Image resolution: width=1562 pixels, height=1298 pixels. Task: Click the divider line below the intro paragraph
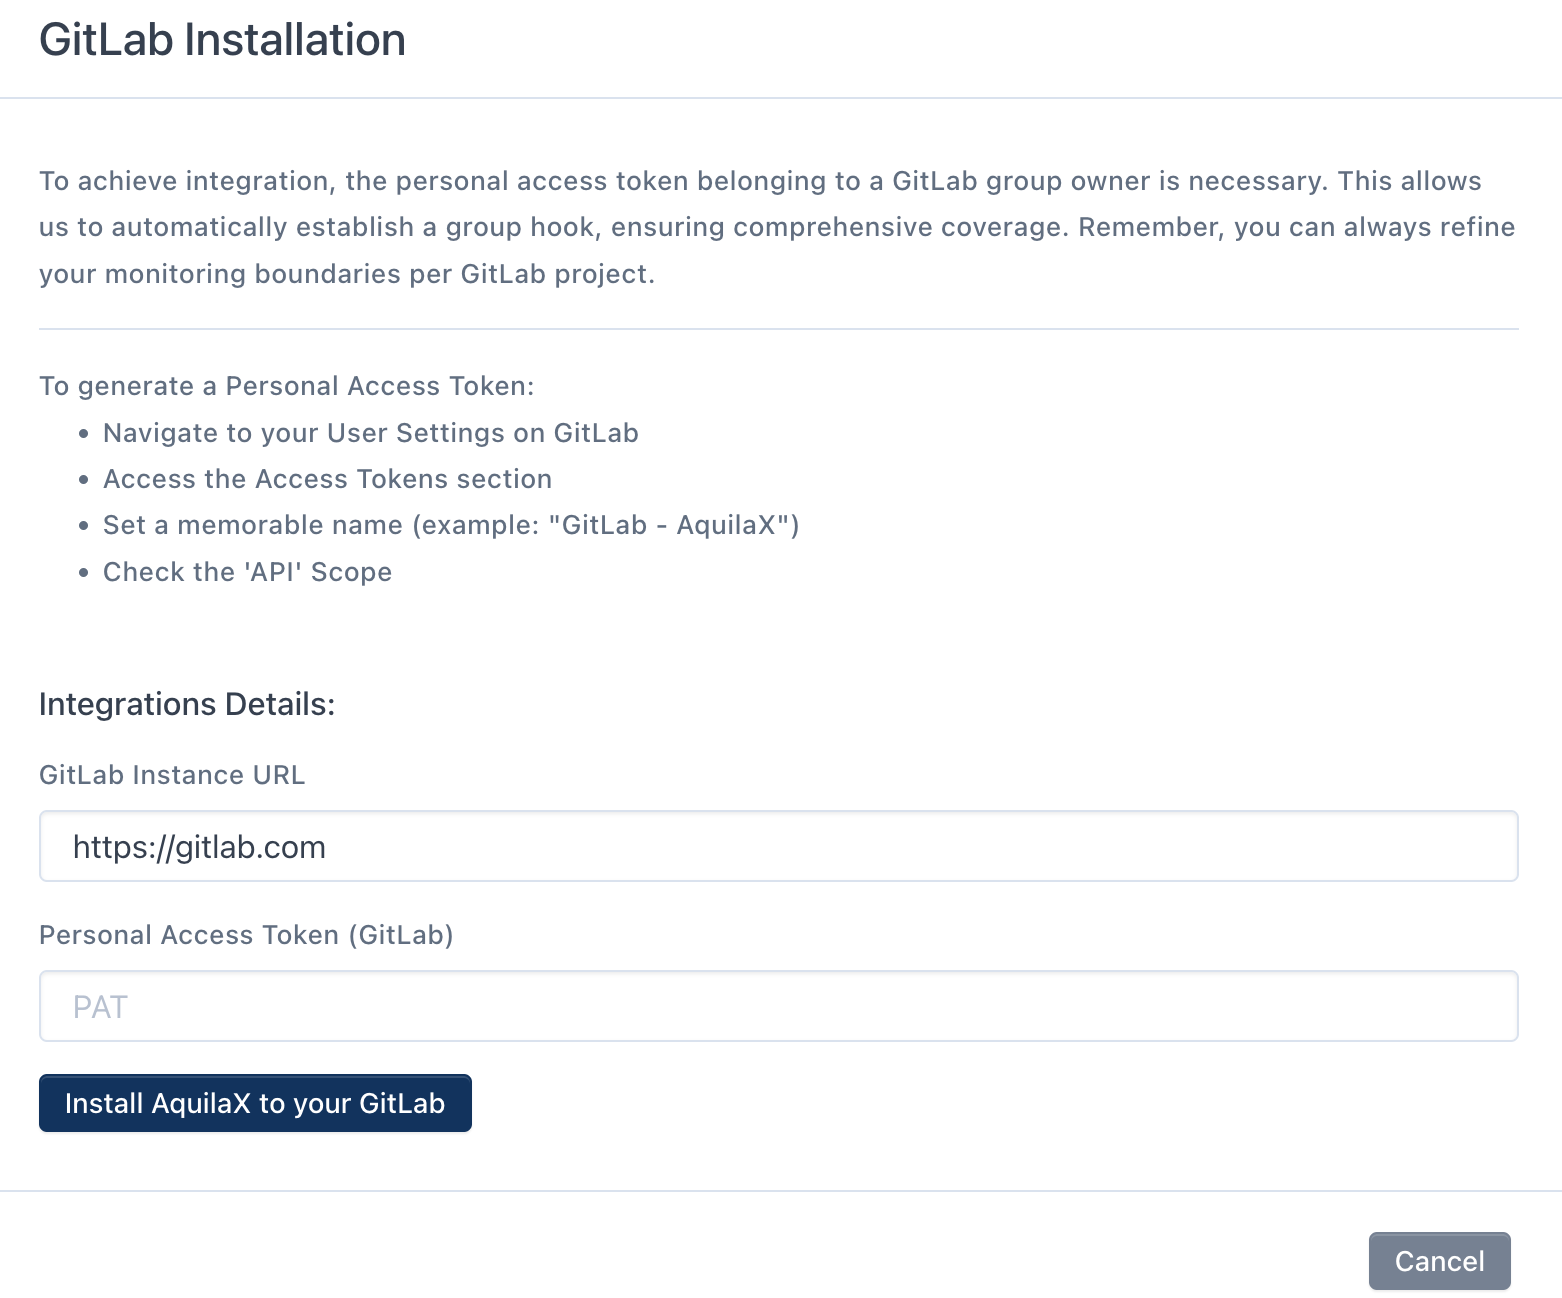pos(778,329)
